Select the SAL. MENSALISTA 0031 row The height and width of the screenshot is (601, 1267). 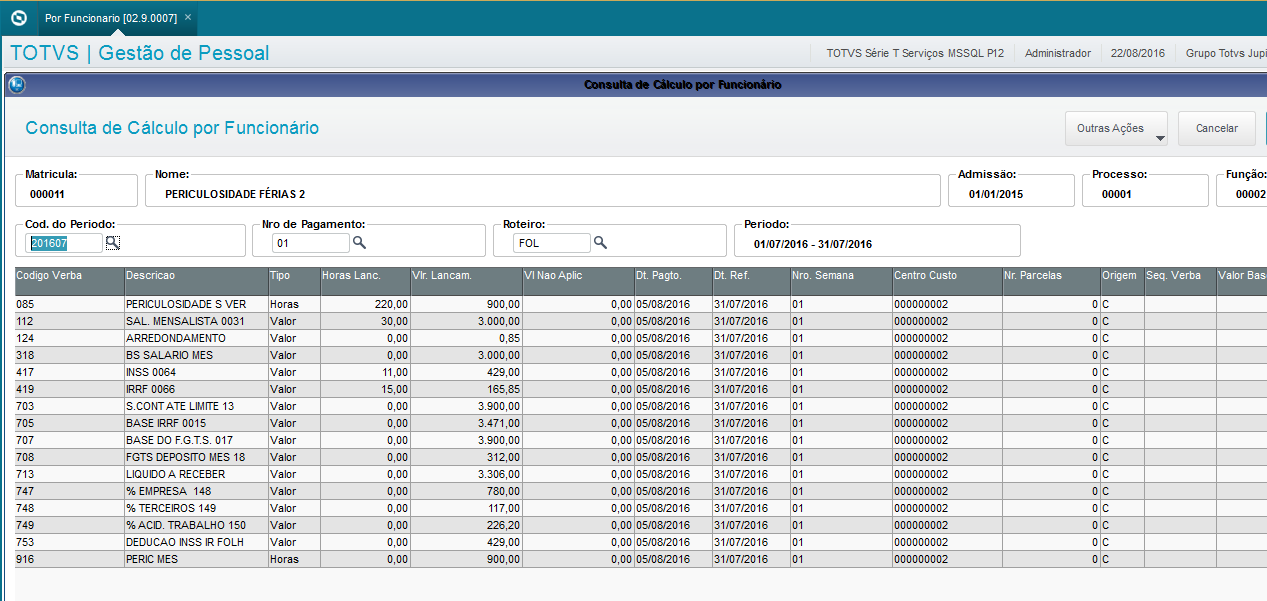[640, 321]
